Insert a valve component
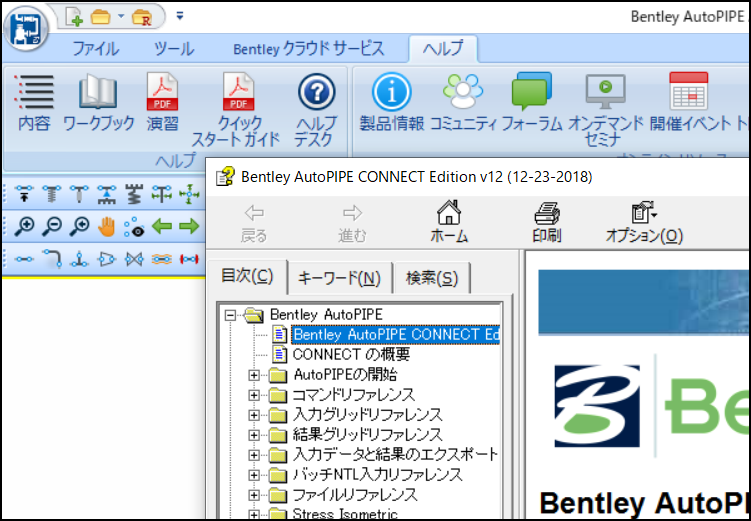 (134, 259)
